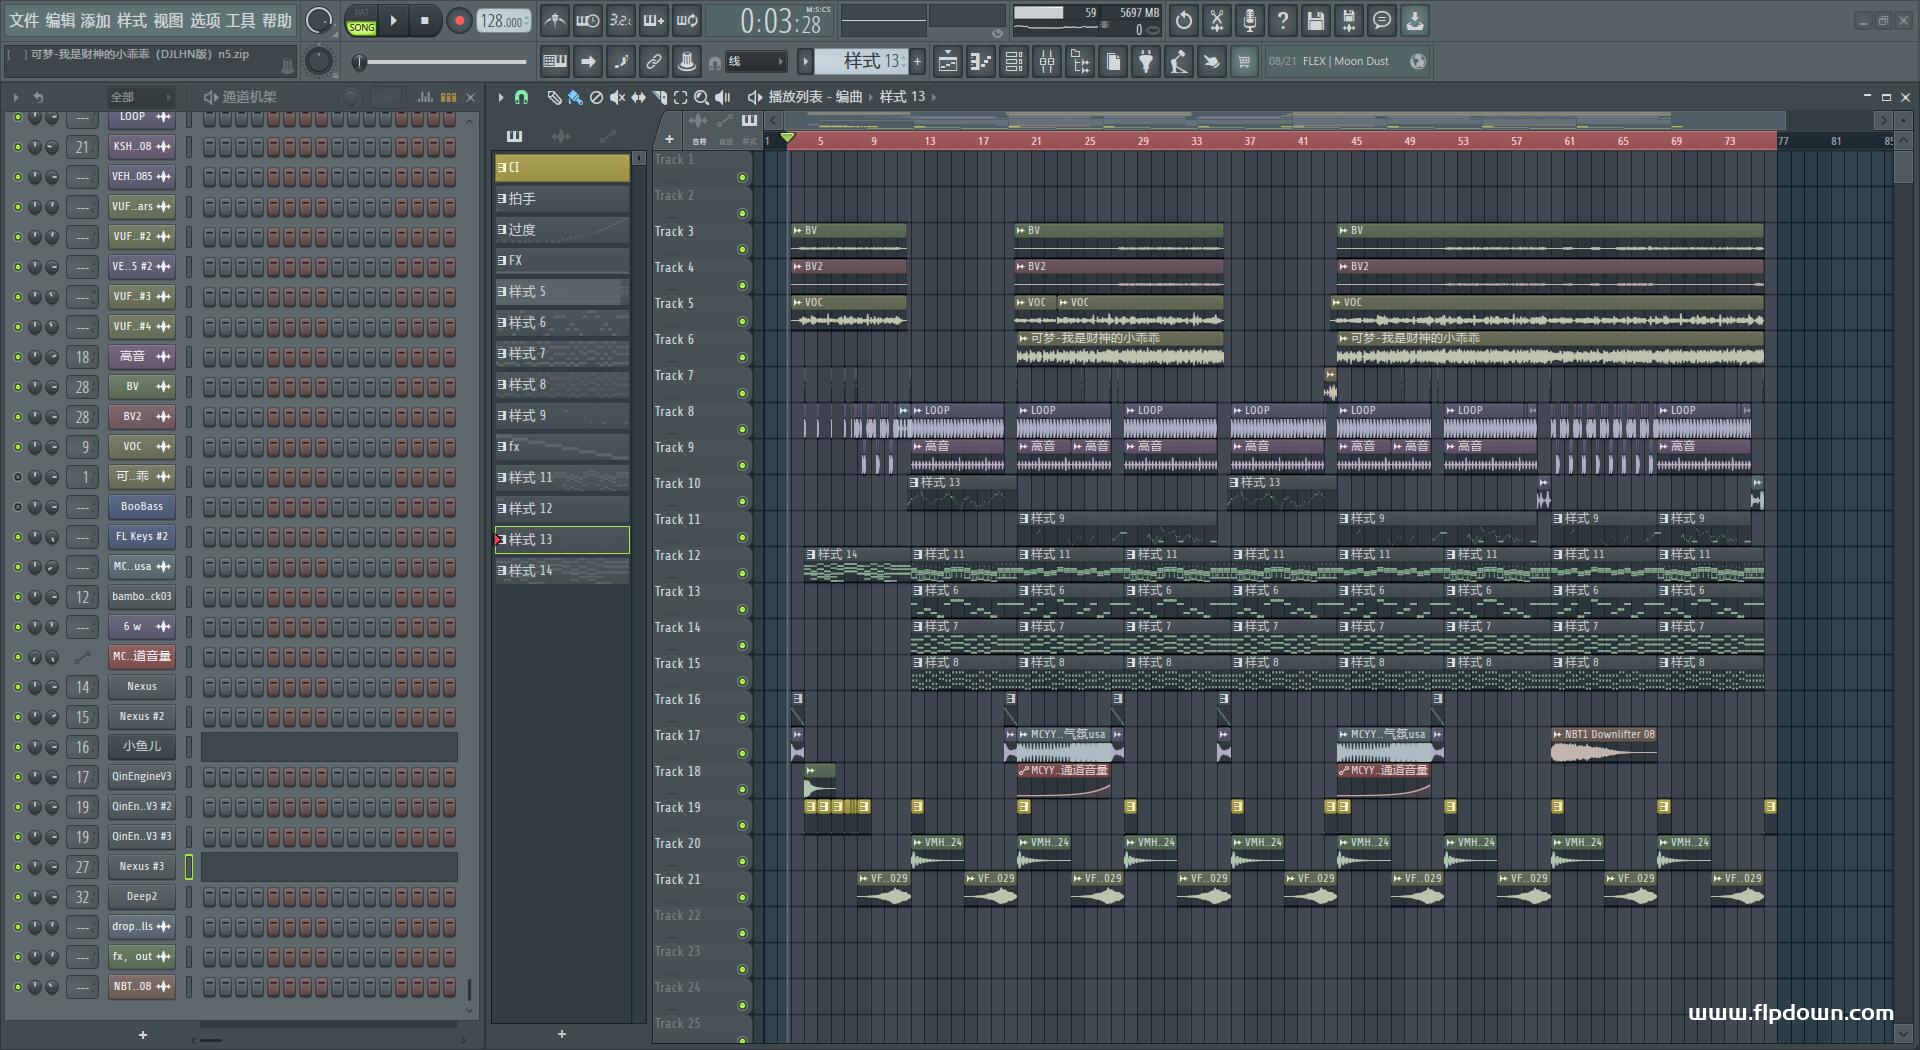Open the 文件 menu
The width and height of the screenshot is (1920, 1050).
(23, 20)
